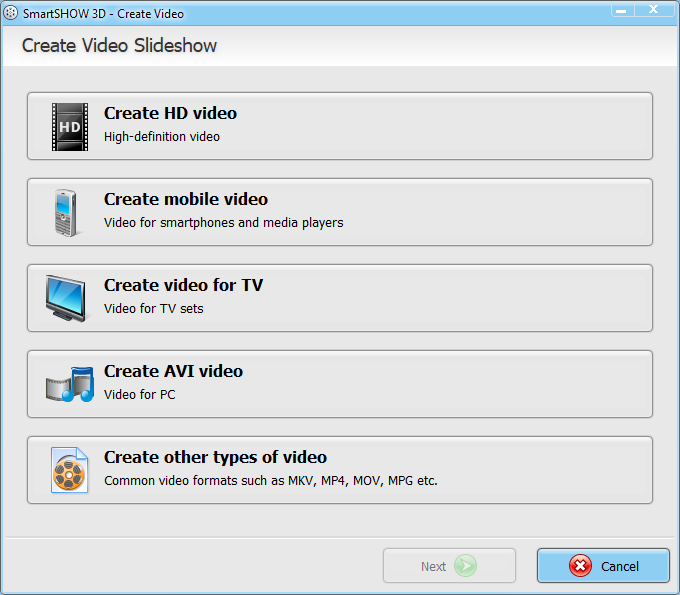Screen dimensions: 680x595
Task: Choose Create video for TV option
Action: coord(340,298)
